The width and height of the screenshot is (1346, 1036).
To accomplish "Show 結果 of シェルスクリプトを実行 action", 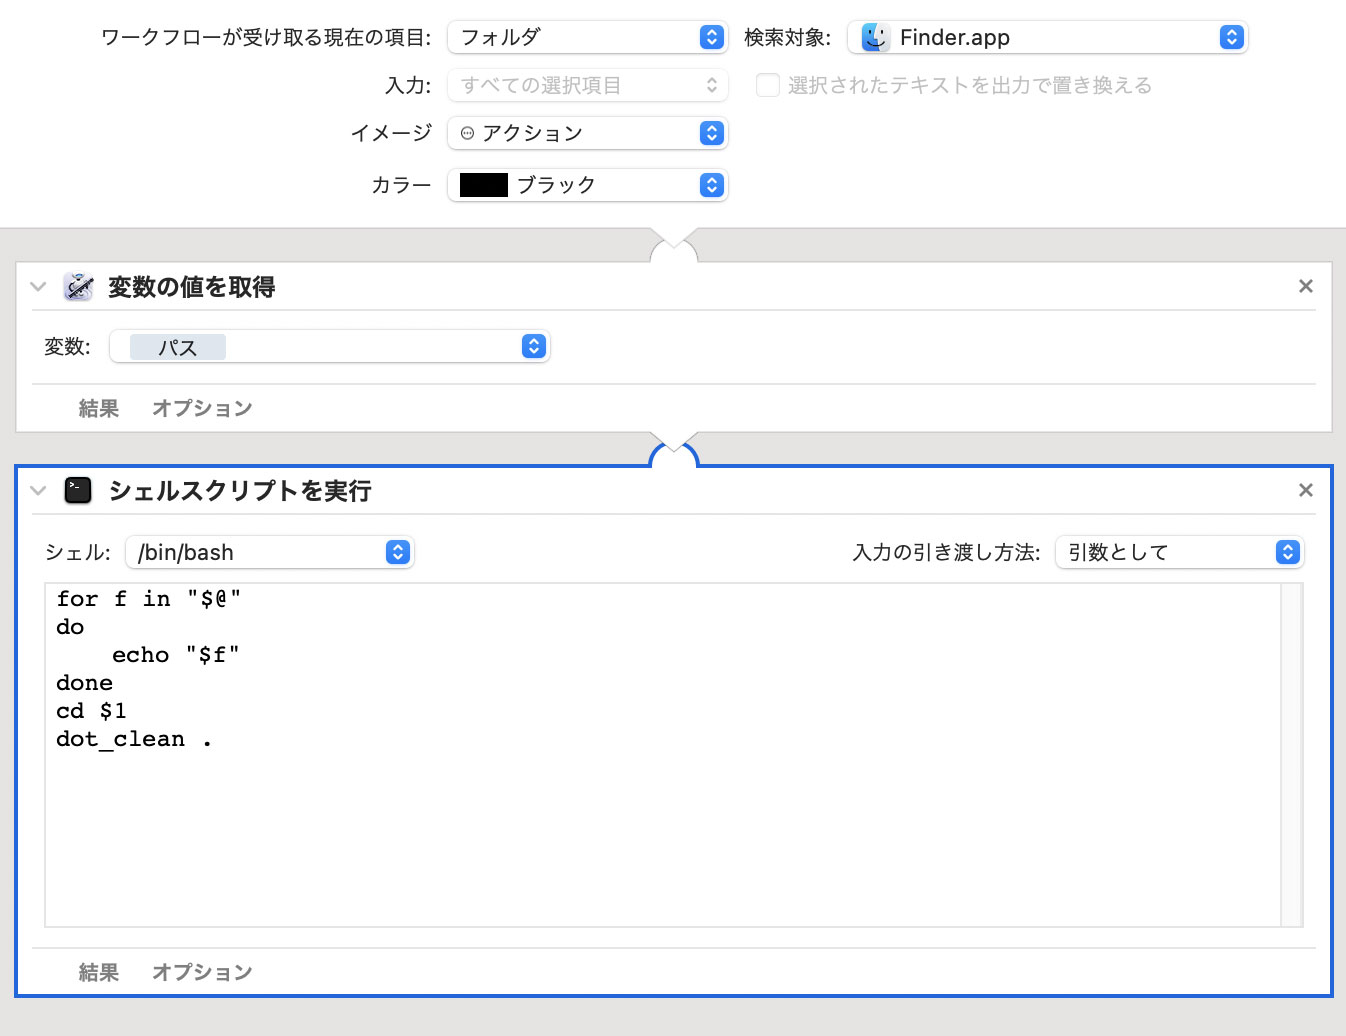I will coord(98,972).
